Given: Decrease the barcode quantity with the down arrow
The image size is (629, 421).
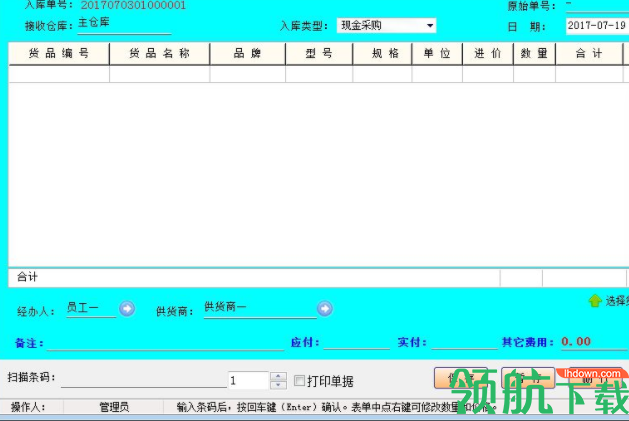Looking at the screenshot, I should tap(278, 385).
